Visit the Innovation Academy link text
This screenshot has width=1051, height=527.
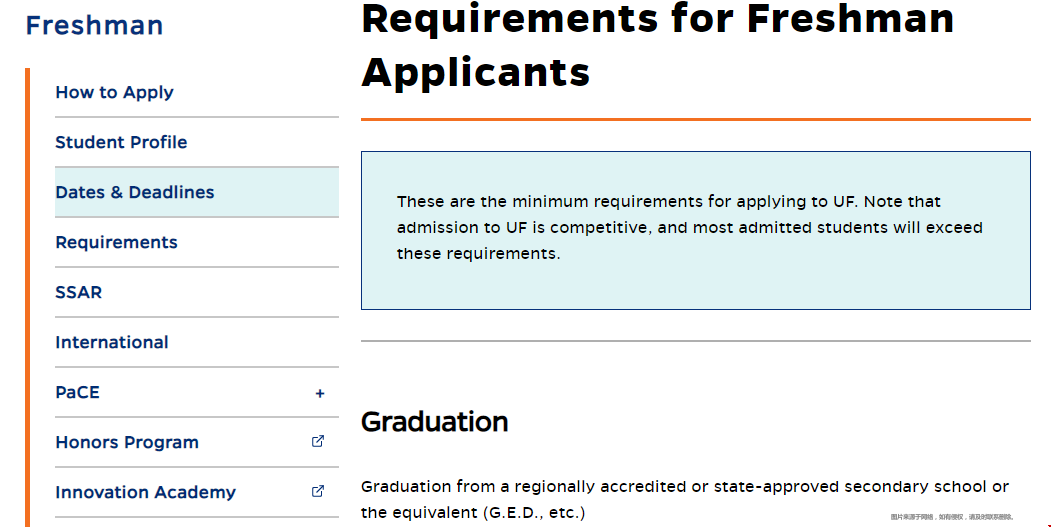coord(145,492)
